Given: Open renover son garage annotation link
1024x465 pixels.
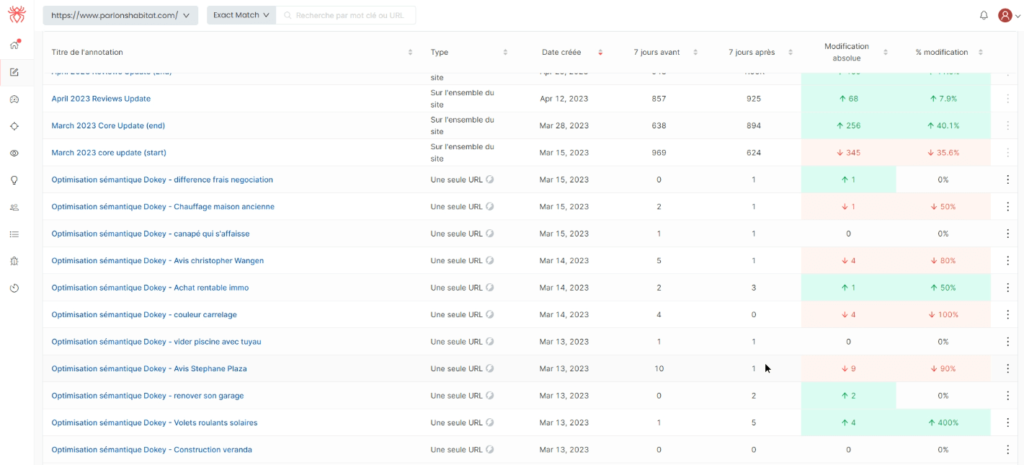Looking at the screenshot, I should 148,396.
